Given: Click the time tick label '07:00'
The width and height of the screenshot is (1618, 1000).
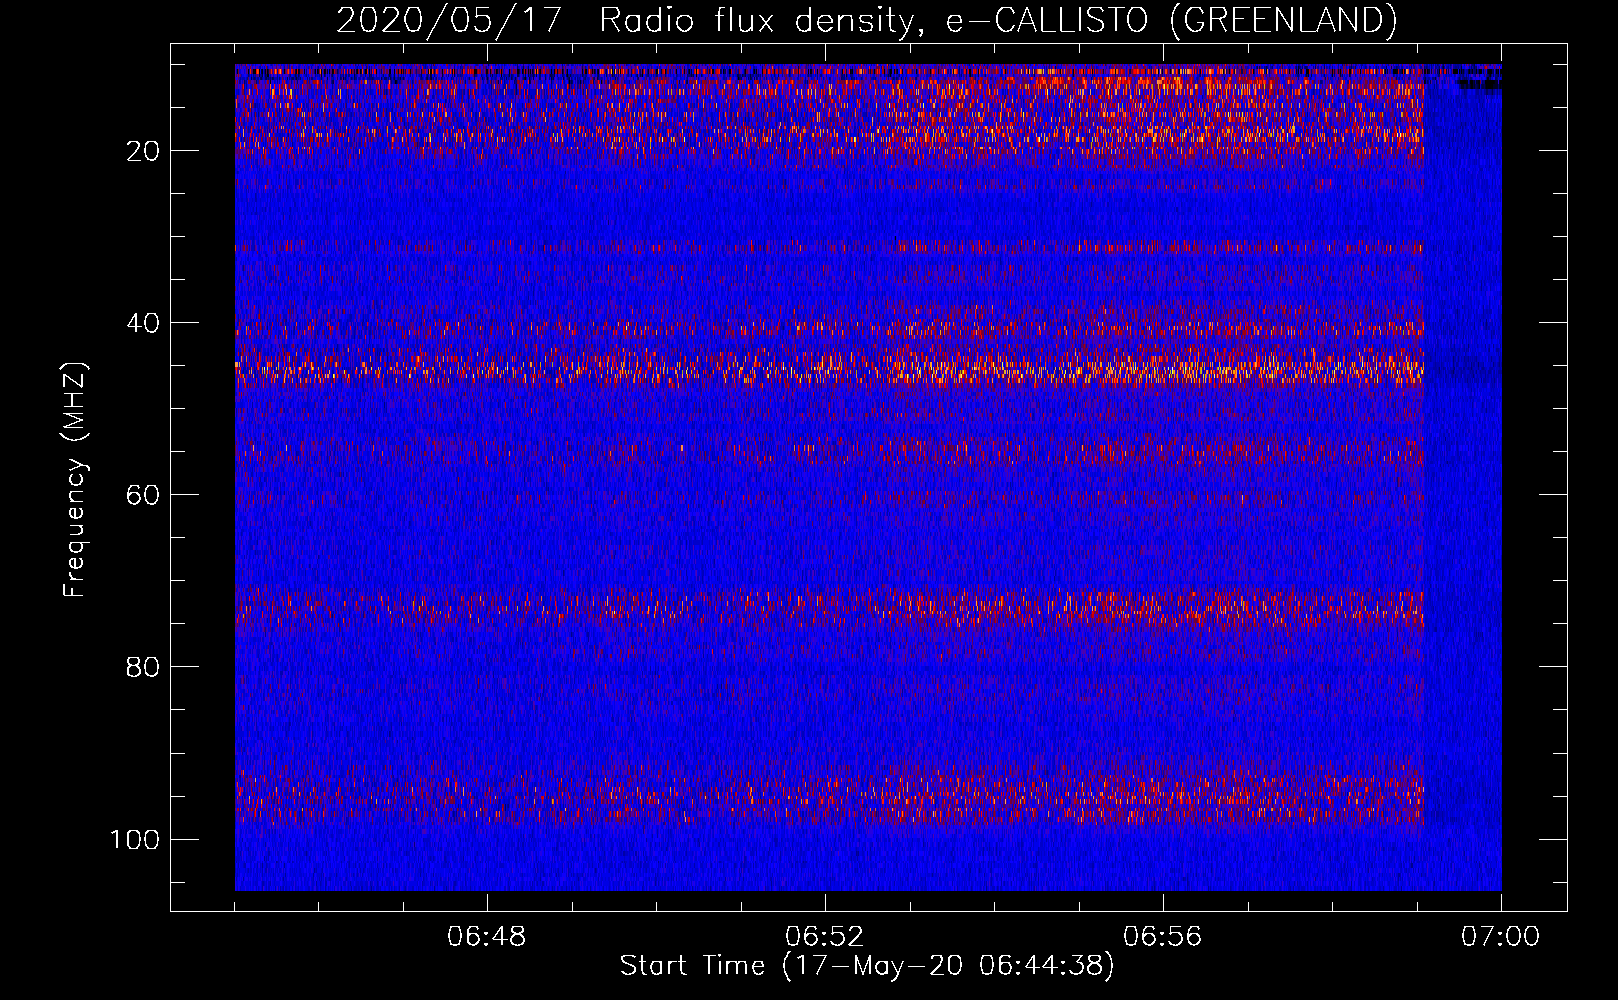Looking at the screenshot, I should click(1500, 937).
